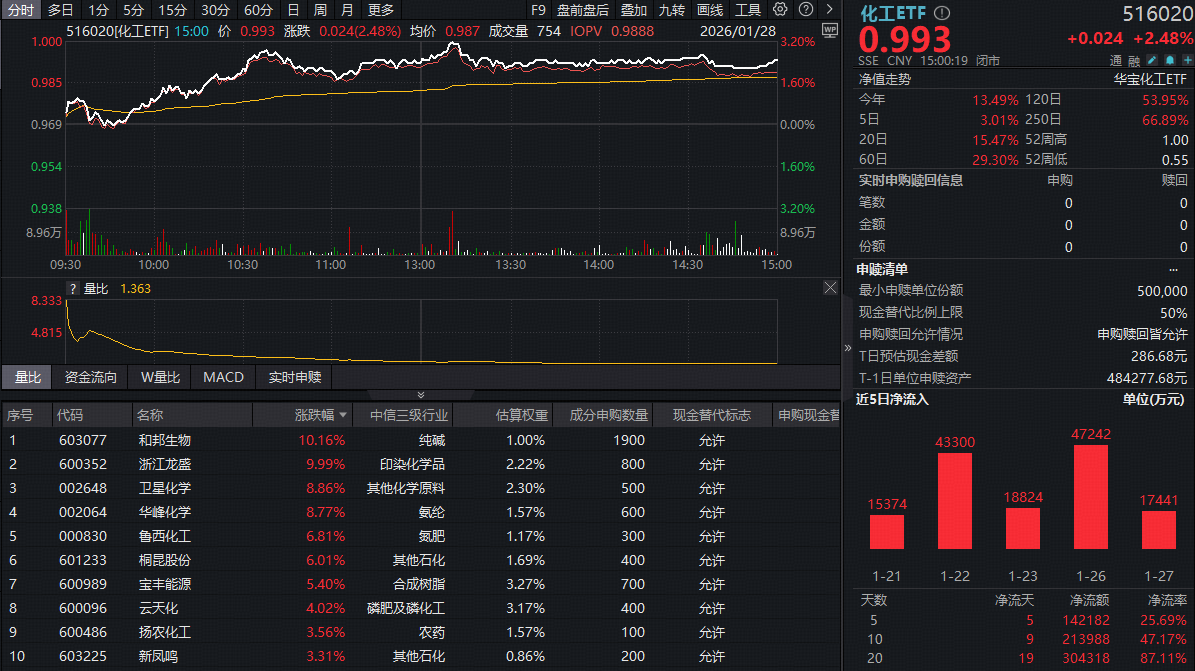Click the plus icon to add to watchlist
This screenshot has width=1195, height=671.
1188,60
